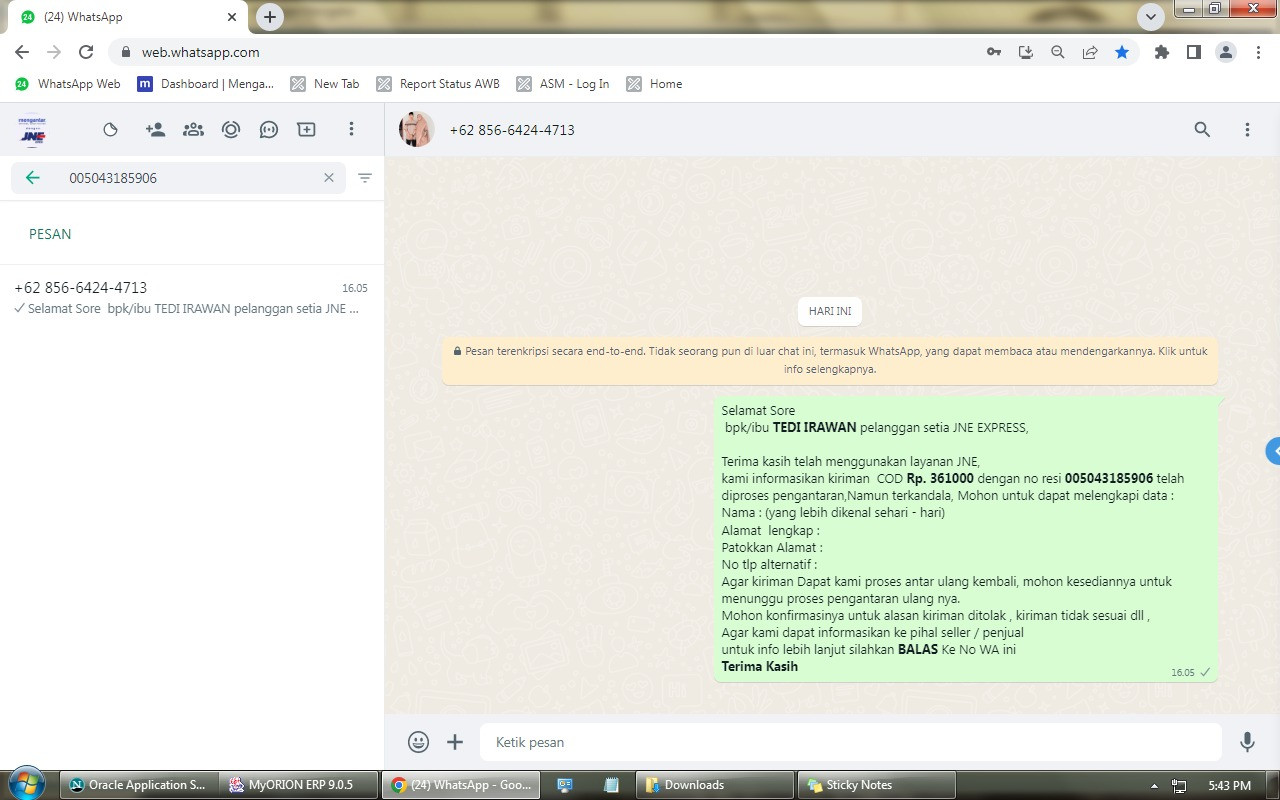Open Dashboard | Menga... bookmark
1280x800 pixels.
tap(206, 84)
